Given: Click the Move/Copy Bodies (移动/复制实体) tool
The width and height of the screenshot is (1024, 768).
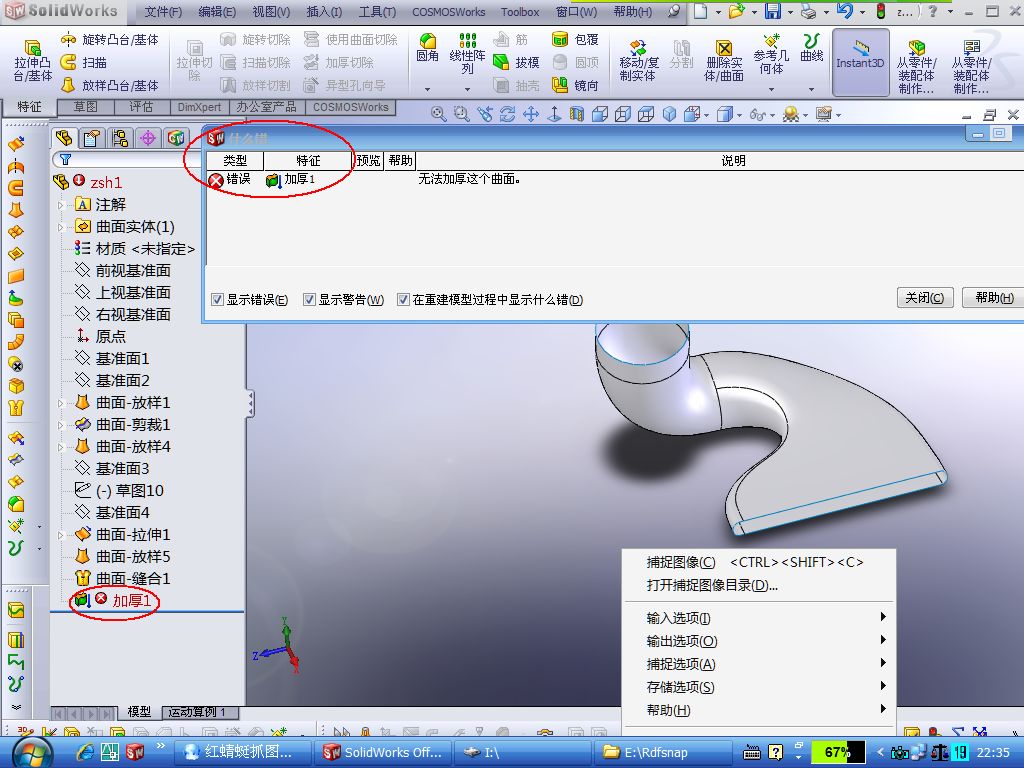Looking at the screenshot, I should coord(638,61).
